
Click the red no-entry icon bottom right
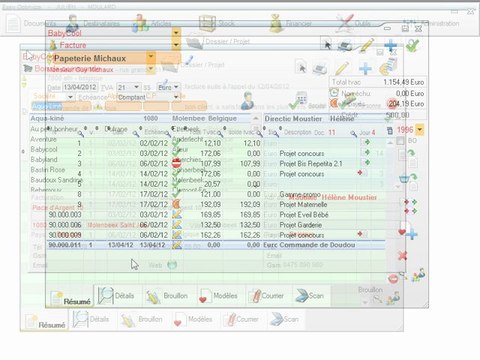(x=393, y=279)
